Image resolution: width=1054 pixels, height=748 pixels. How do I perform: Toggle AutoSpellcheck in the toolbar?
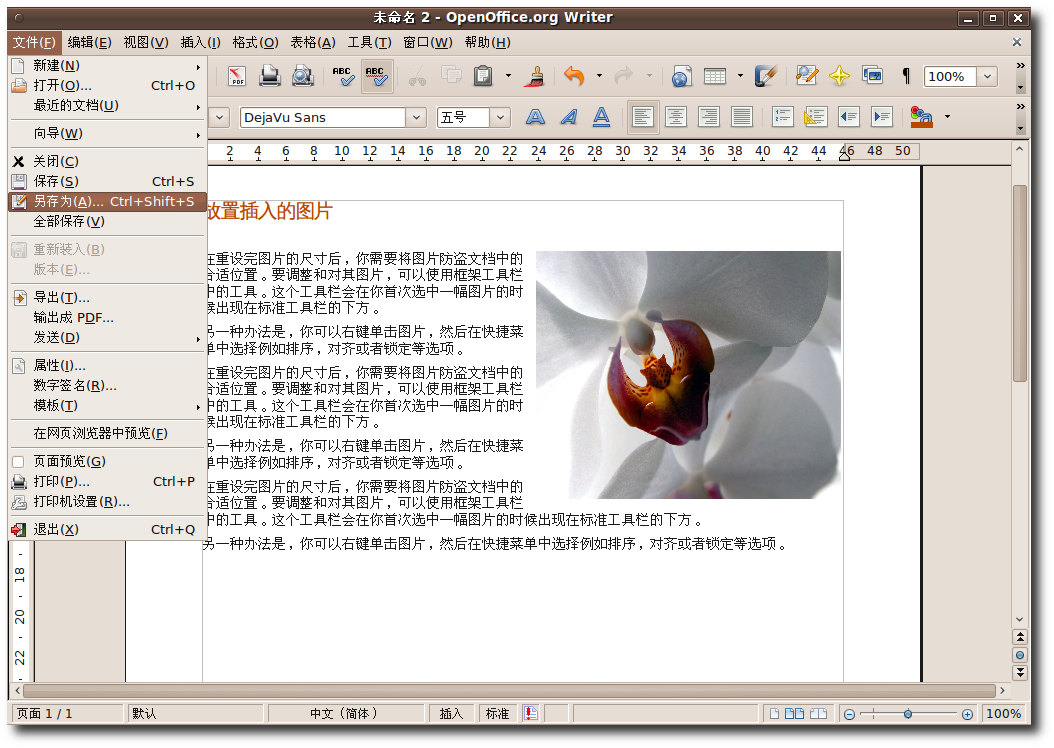(376, 76)
